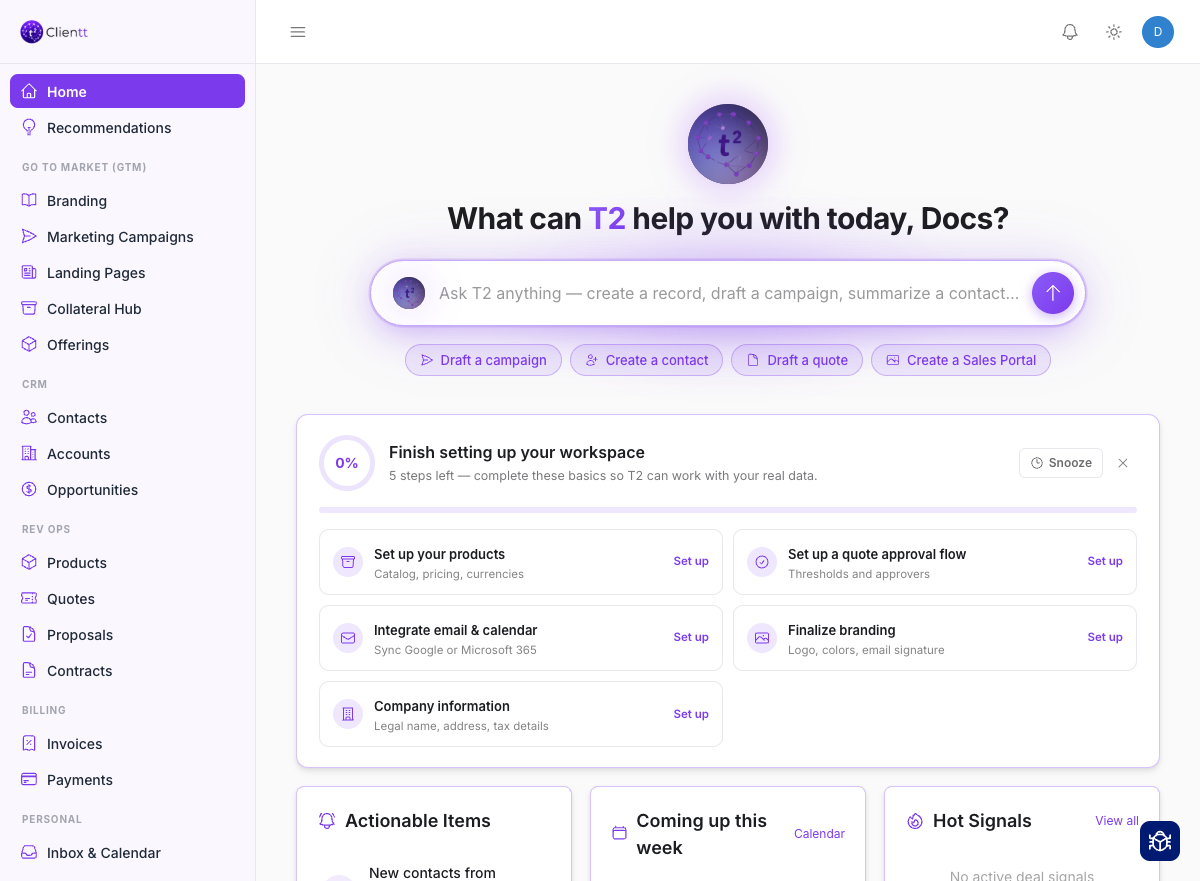Screen dimensions: 1200x881
Task: Click the Create a contact chip
Action: (x=646, y=360)
